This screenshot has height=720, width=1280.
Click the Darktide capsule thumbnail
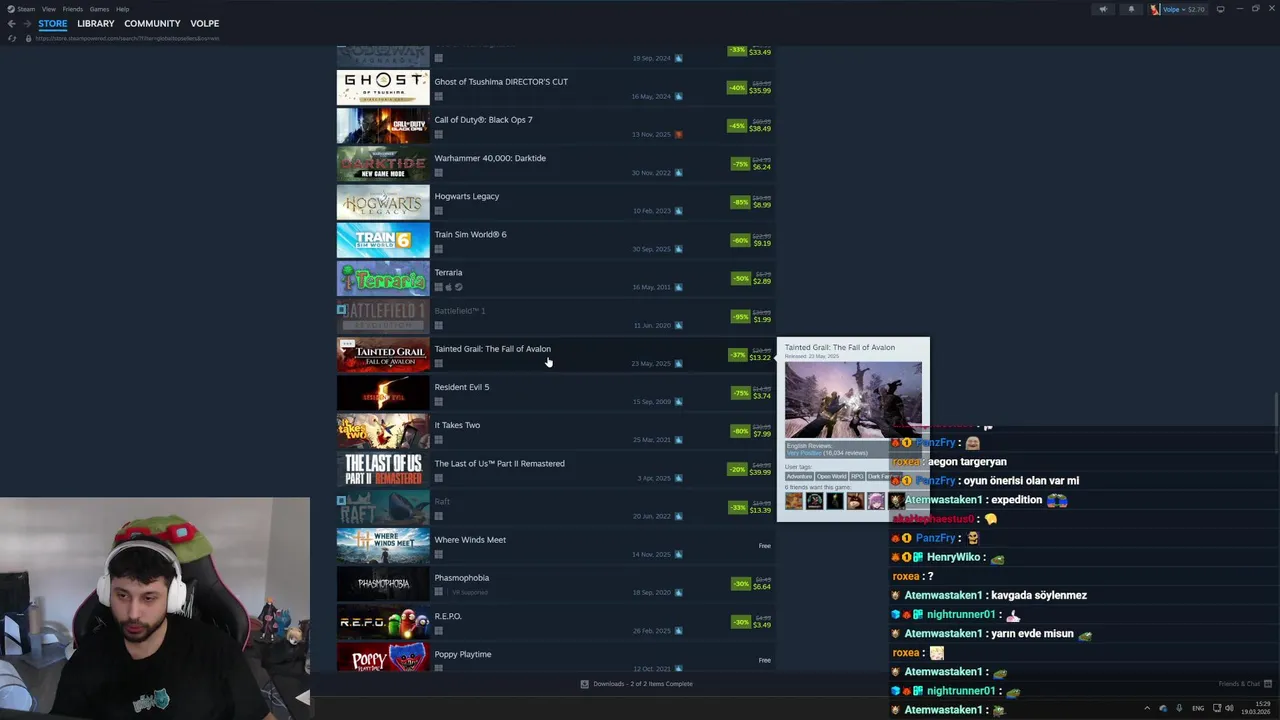pos(383,164)
